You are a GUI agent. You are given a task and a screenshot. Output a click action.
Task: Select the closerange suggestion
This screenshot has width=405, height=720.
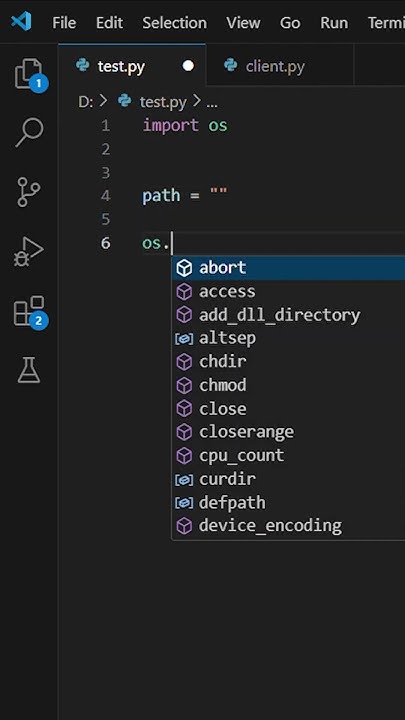(x=288, y=432)
